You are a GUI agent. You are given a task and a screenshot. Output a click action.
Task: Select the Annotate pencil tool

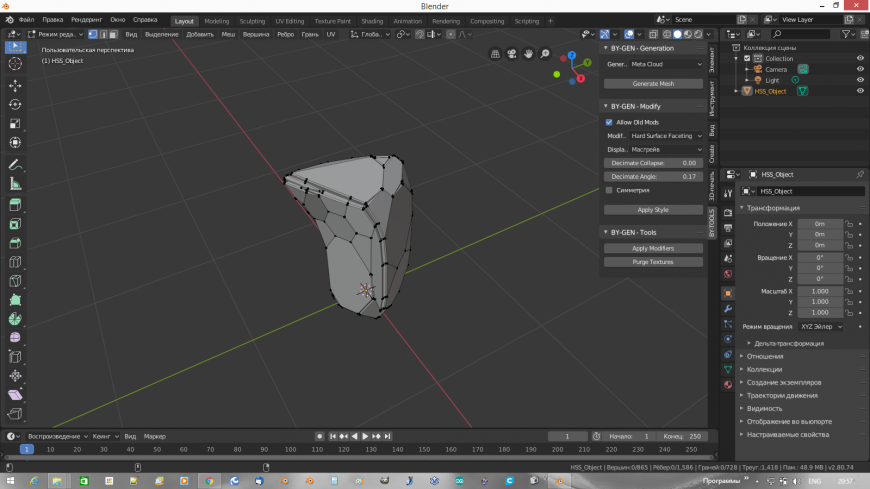click(x=15, y=165)
